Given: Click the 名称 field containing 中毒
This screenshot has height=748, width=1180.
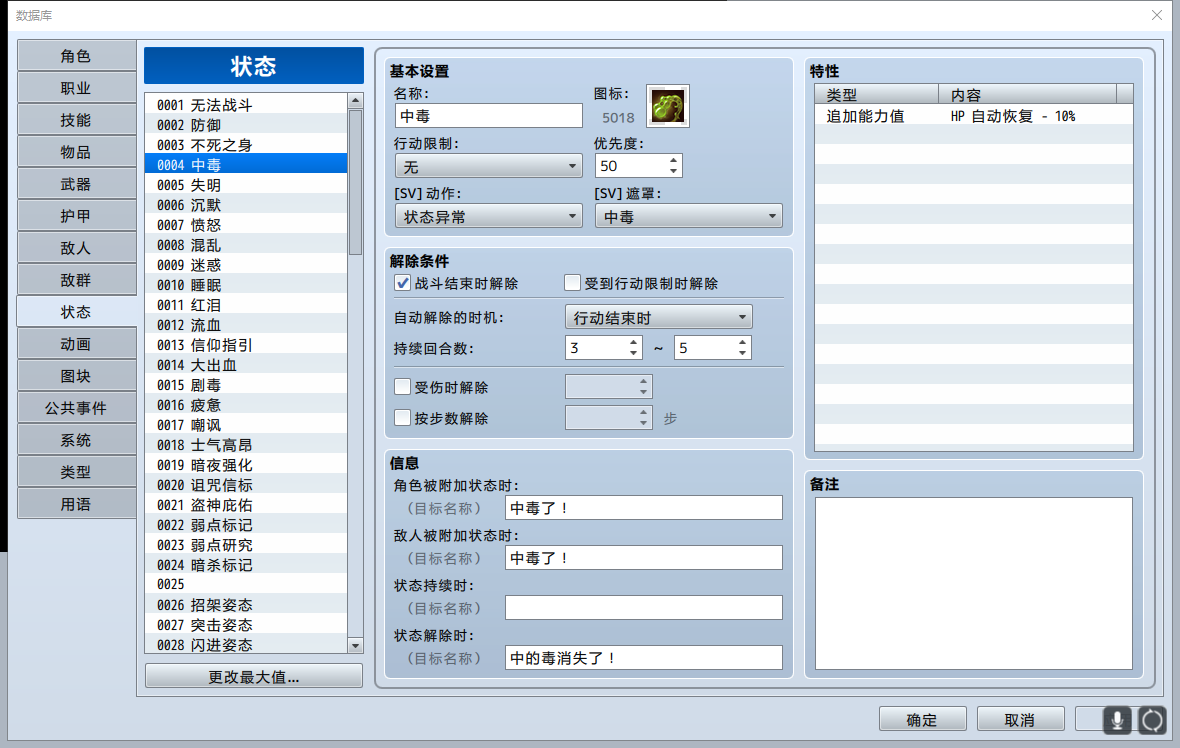Looking at the screenshot, I should tap(488, 116).
